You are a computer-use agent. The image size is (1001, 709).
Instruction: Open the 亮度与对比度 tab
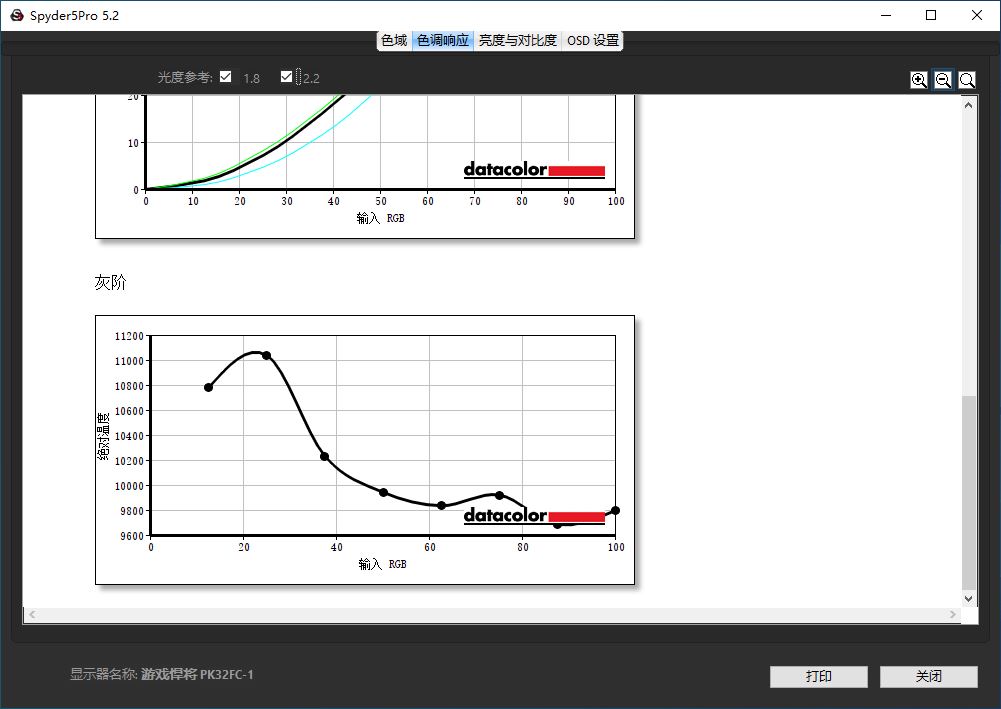point(517,41)
